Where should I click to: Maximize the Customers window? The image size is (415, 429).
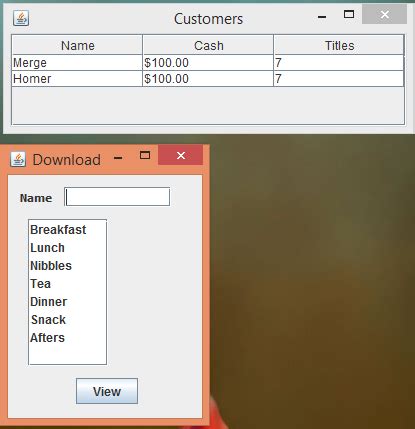(x=349, y=14)
